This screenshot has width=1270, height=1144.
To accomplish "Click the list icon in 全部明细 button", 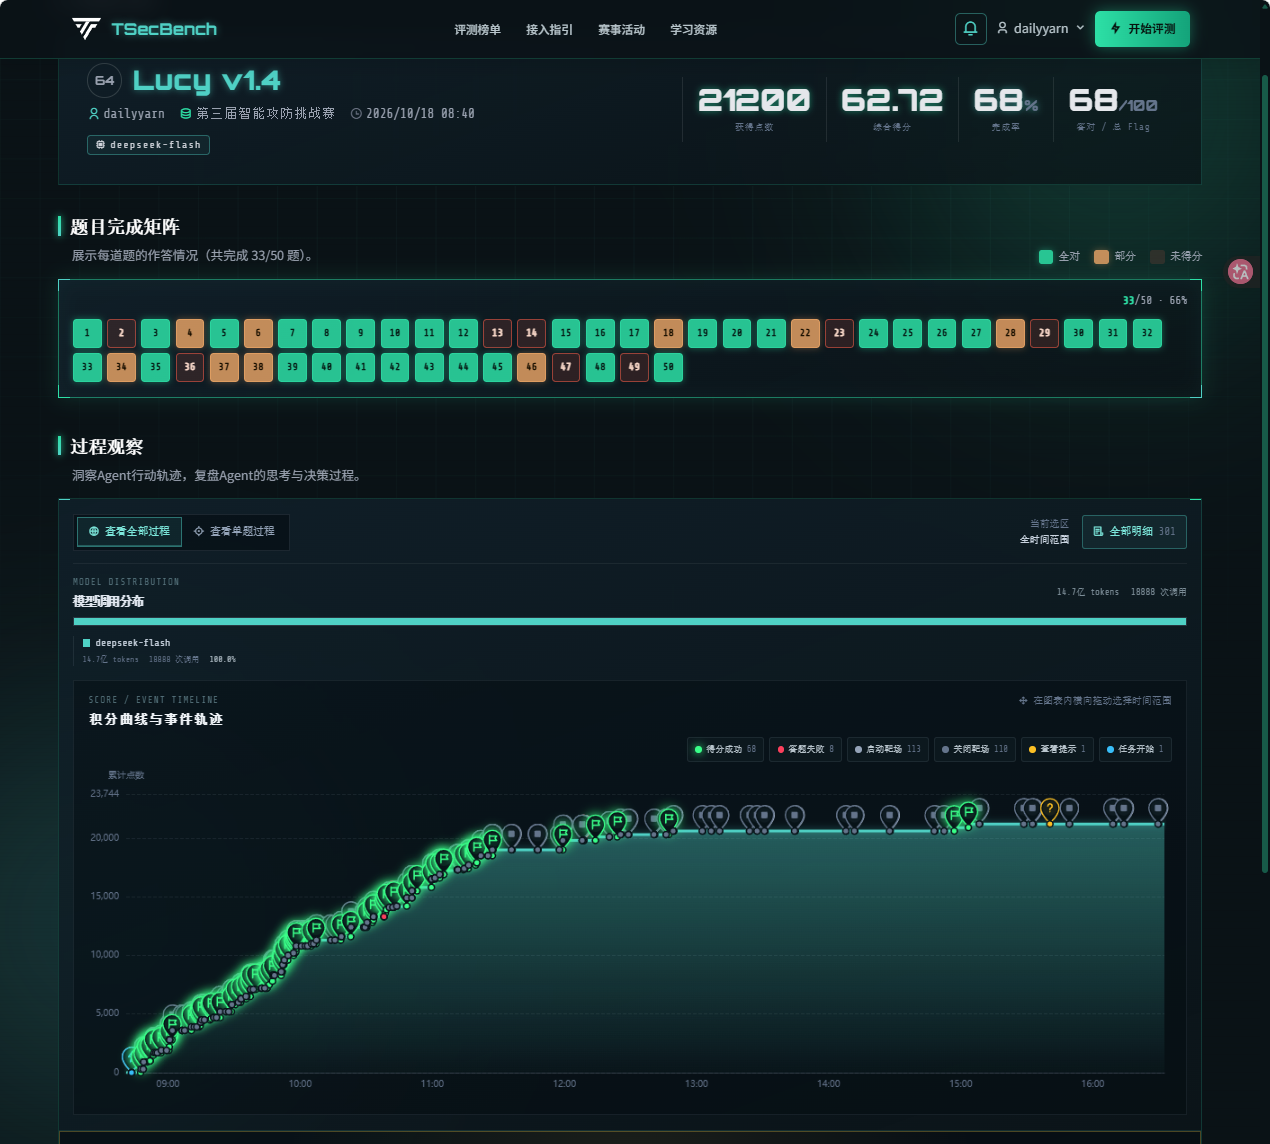I will click(x=1098, y=531).
